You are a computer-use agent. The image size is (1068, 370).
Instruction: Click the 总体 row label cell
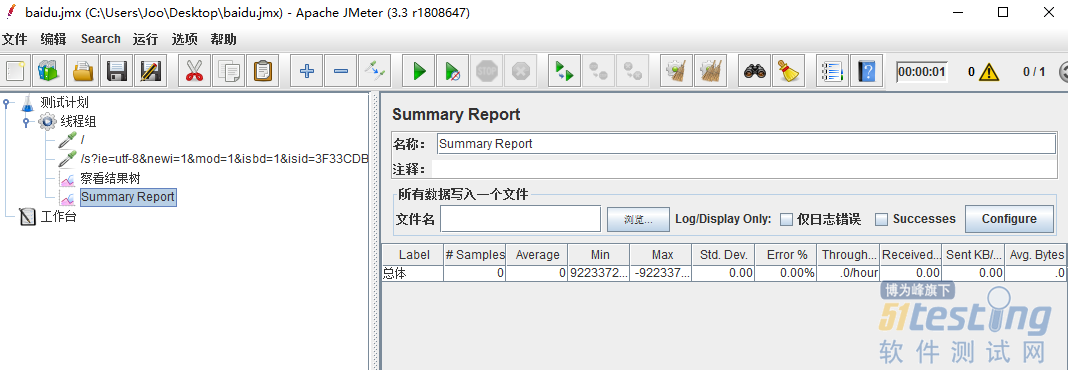tap(413, 273)
